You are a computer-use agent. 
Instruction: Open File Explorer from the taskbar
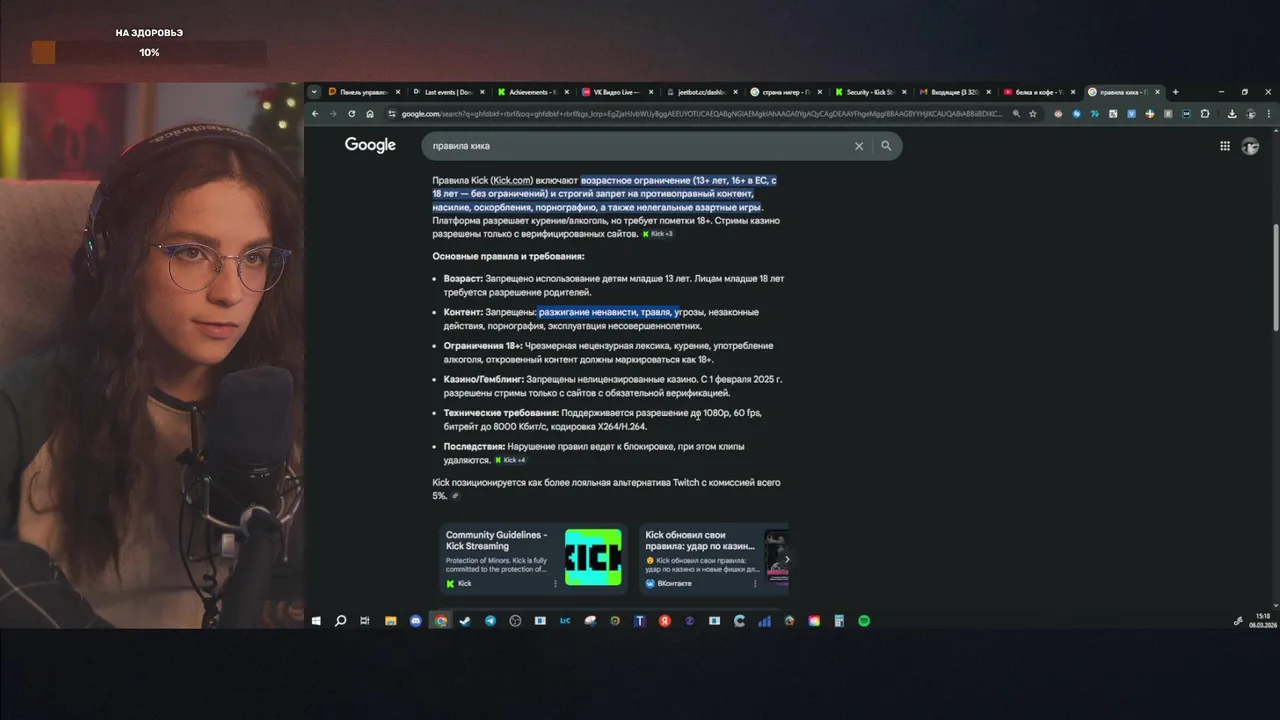391,621
